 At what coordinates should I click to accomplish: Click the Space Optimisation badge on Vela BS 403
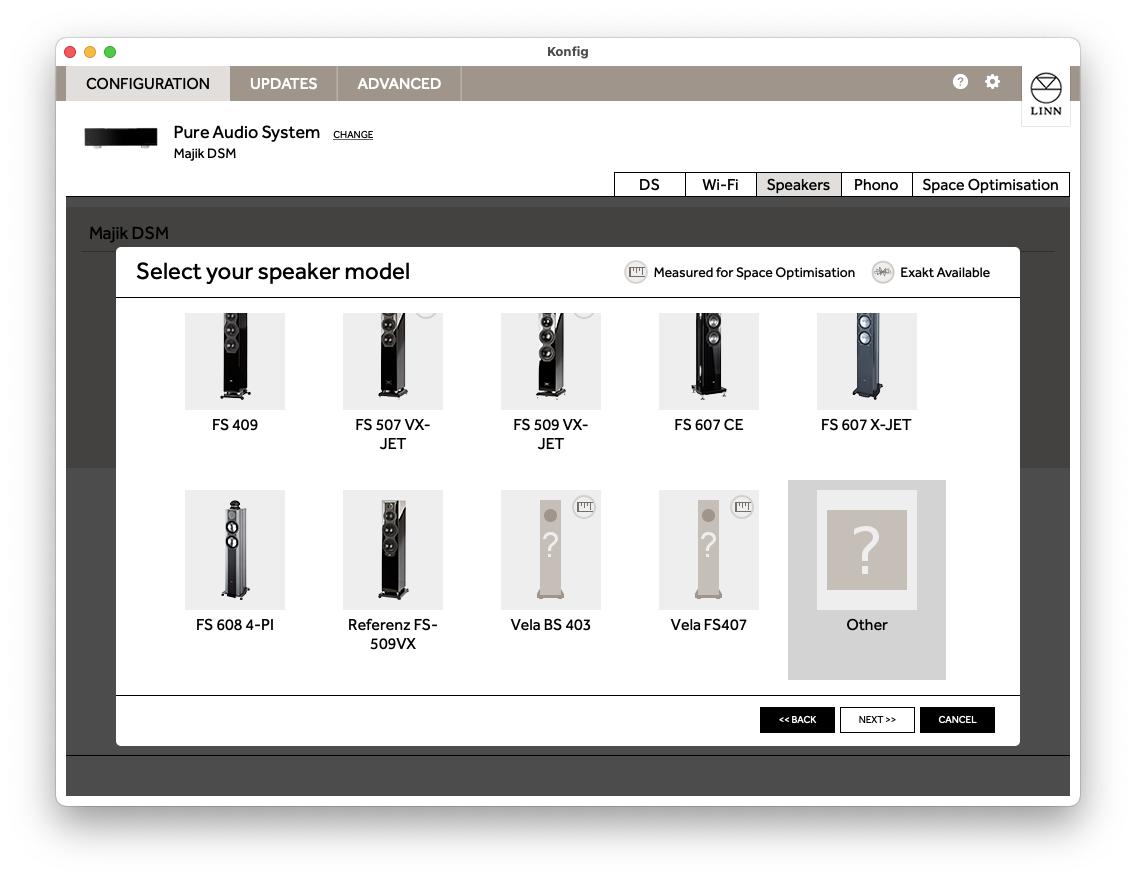[585, 506]
